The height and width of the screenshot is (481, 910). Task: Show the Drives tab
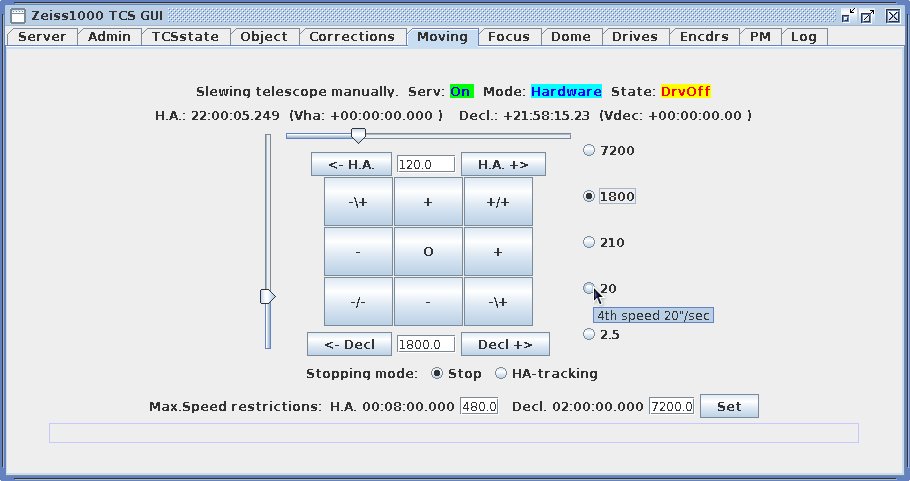(x=635, y=37)
